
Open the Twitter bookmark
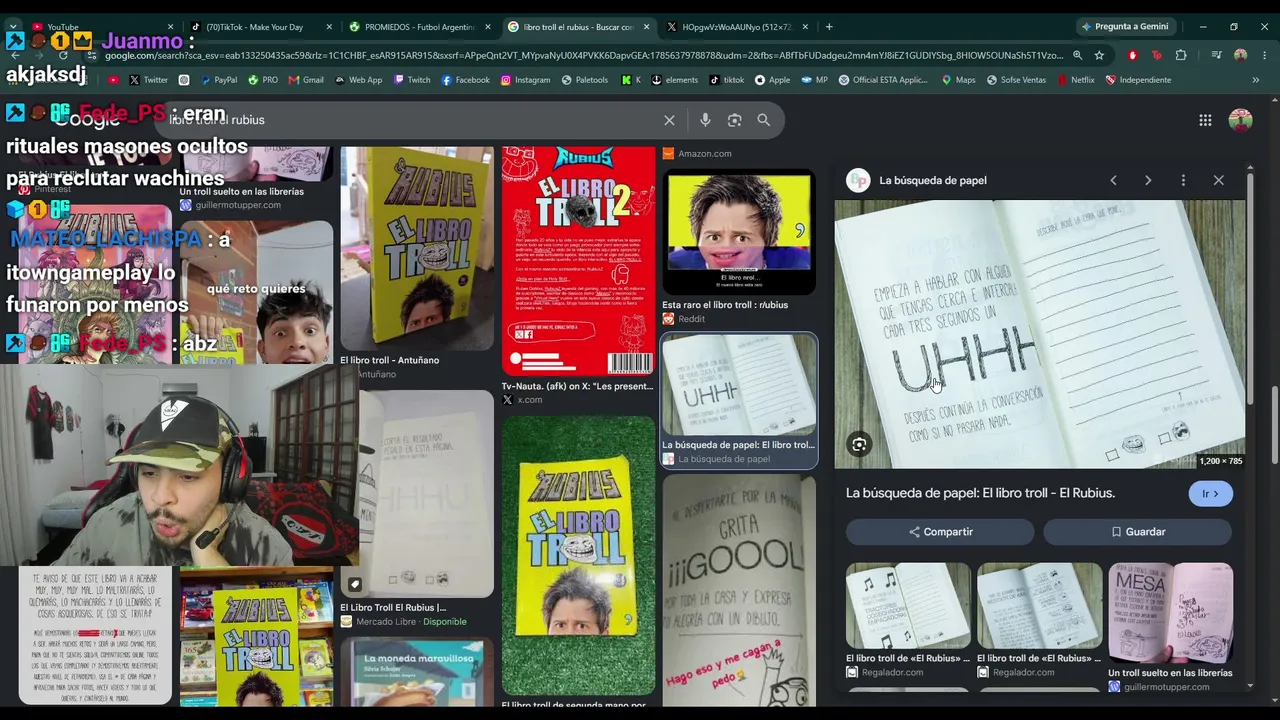(x=148, y=80)
